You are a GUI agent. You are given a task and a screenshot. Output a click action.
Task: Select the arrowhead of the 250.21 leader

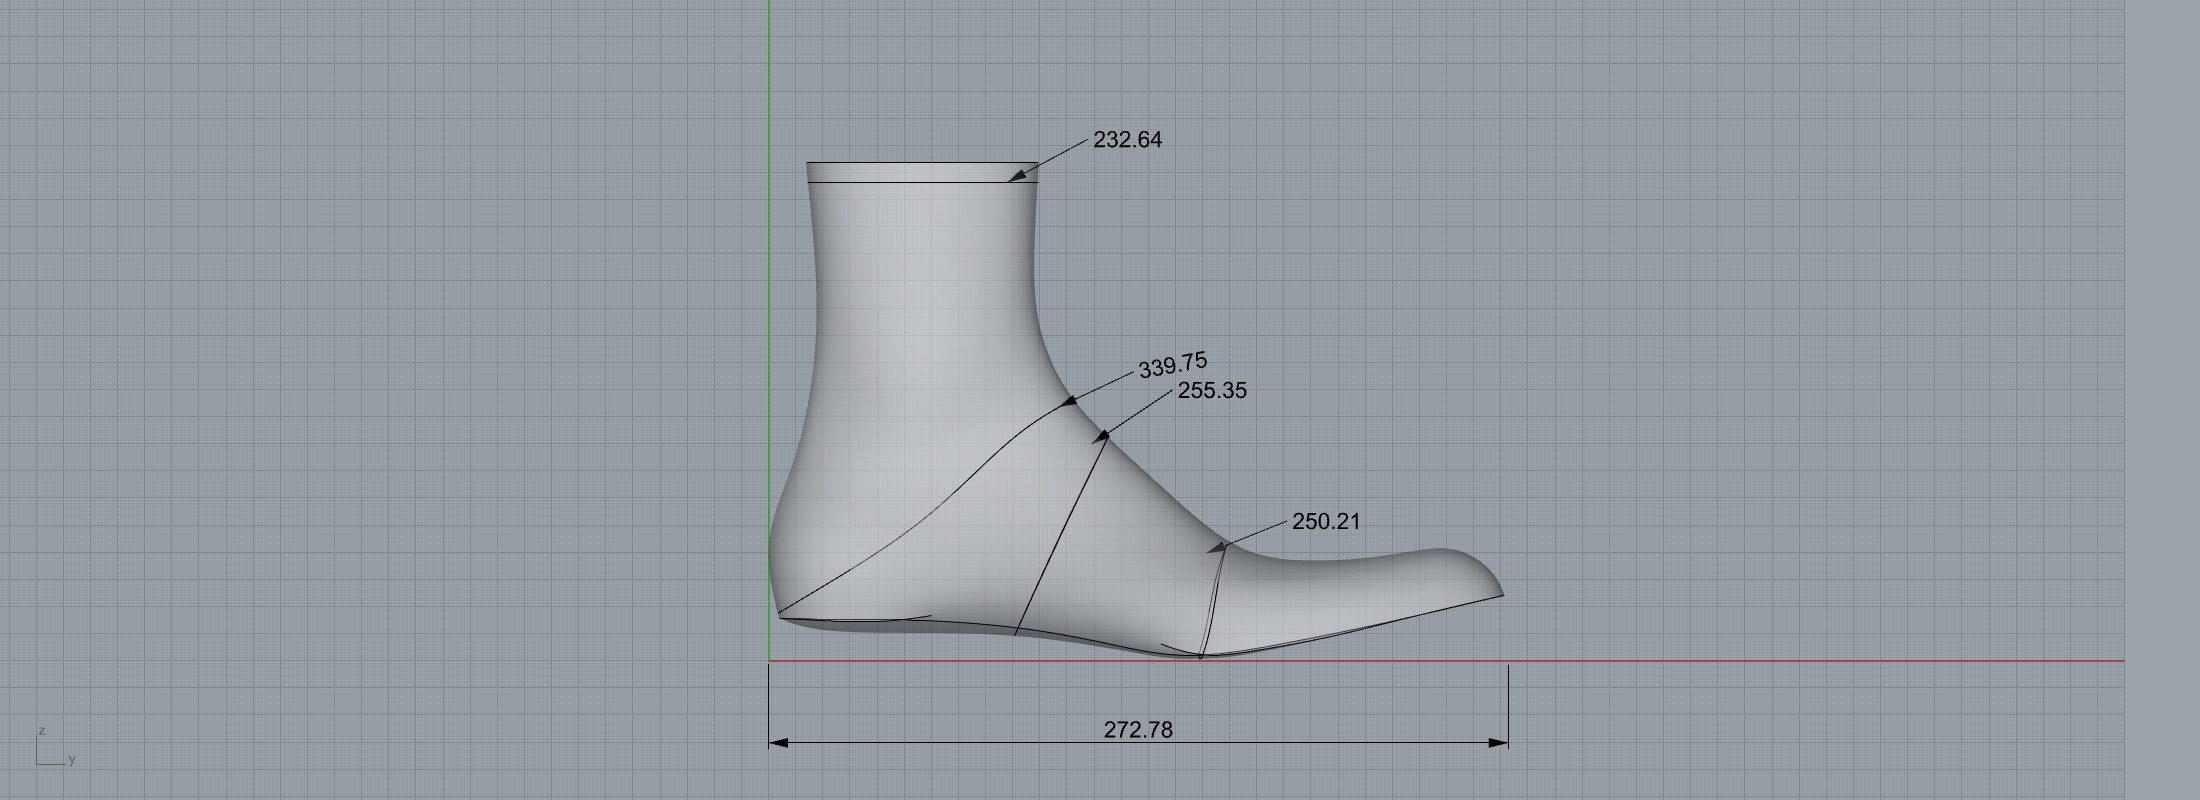click(x=1217, y=547)
